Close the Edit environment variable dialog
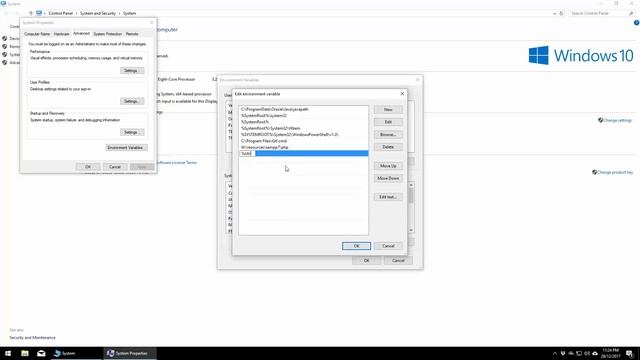The height and width of the screenshot is (360, 640). click(x=402, y=94)
